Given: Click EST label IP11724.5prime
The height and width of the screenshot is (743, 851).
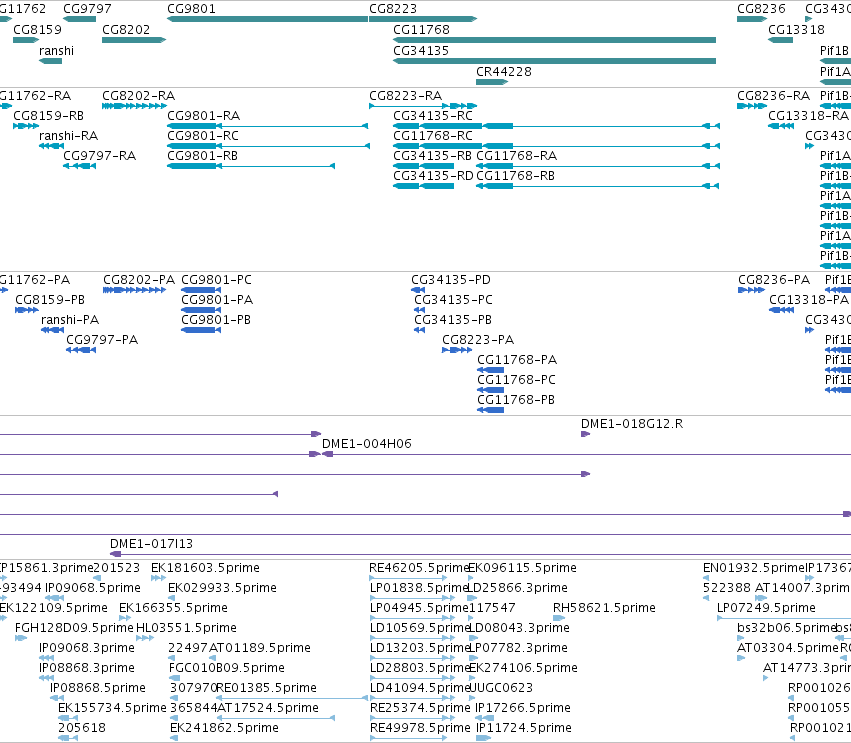Looking at the screenshot, I should (x=524, y=728).
